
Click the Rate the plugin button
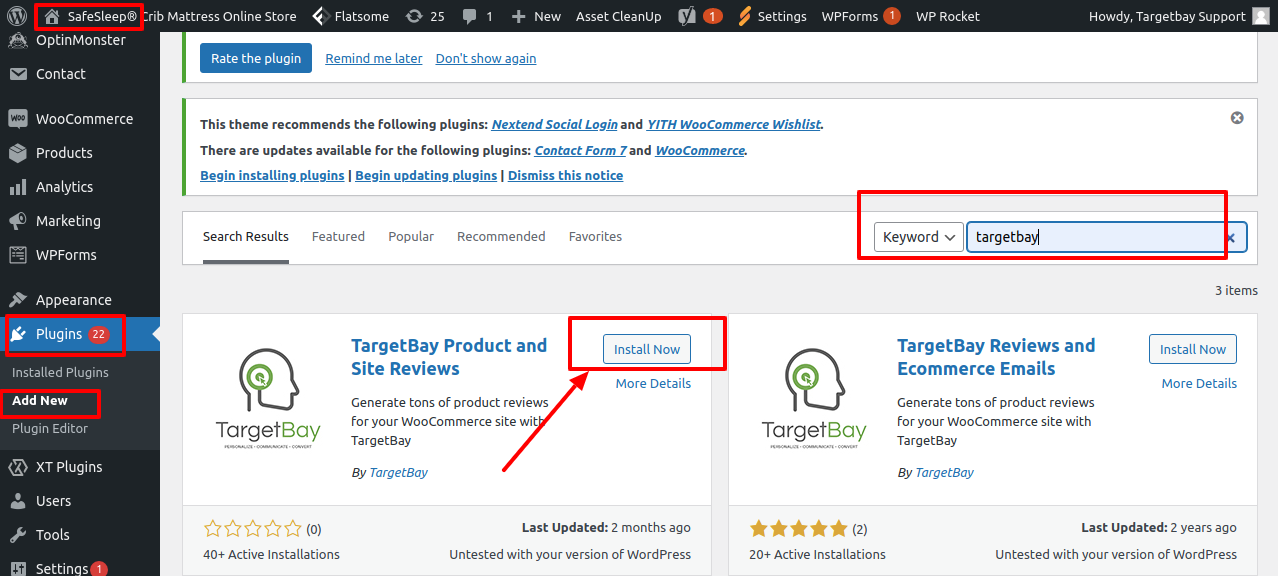256,58
